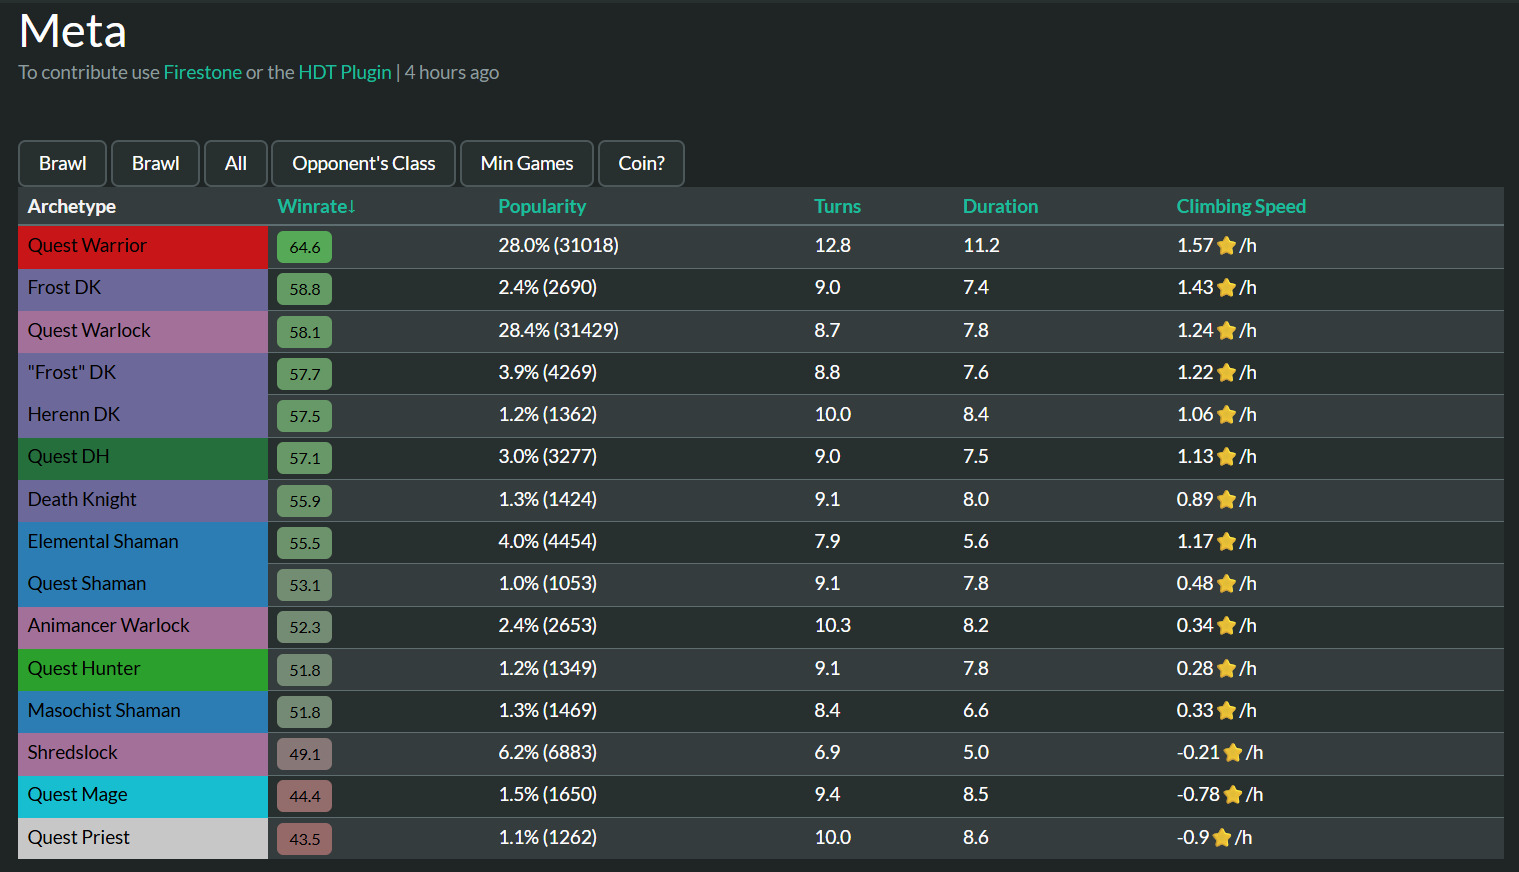Click the star icon in Quest DH row
1519x872 pixels.
pos(1226,457)
